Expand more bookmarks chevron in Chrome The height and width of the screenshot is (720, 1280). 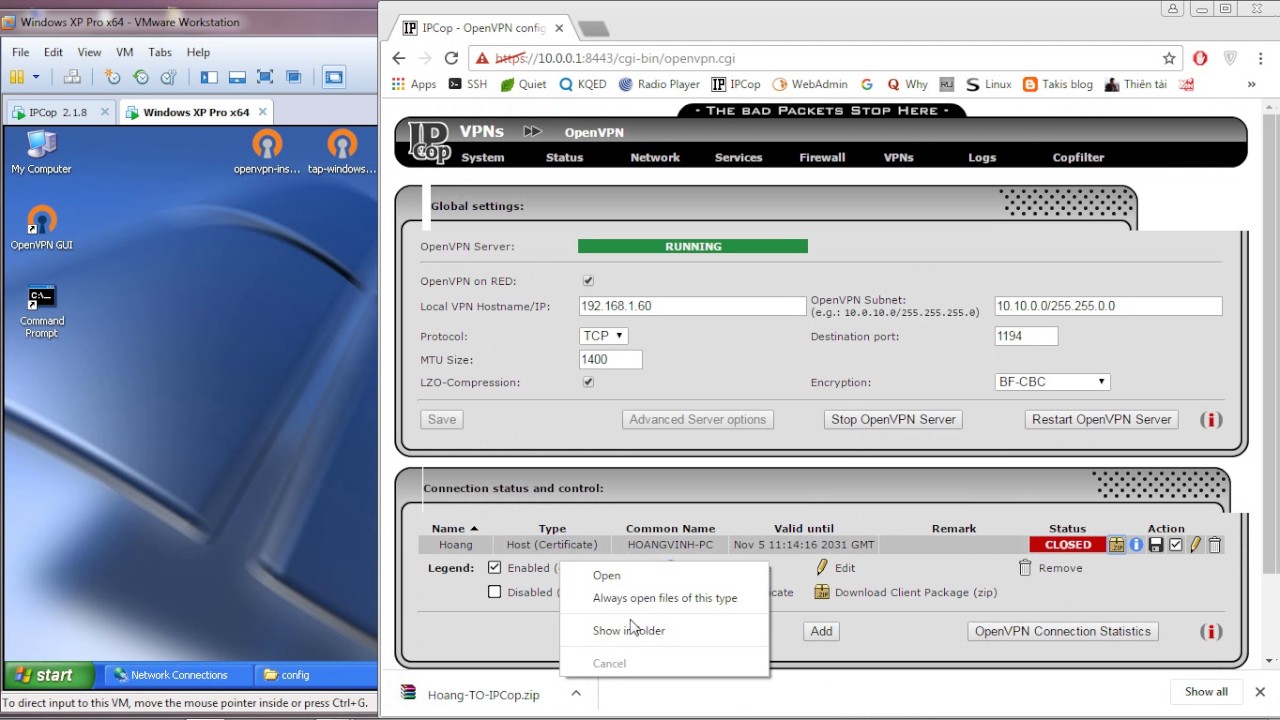[x=1251, y=85]
